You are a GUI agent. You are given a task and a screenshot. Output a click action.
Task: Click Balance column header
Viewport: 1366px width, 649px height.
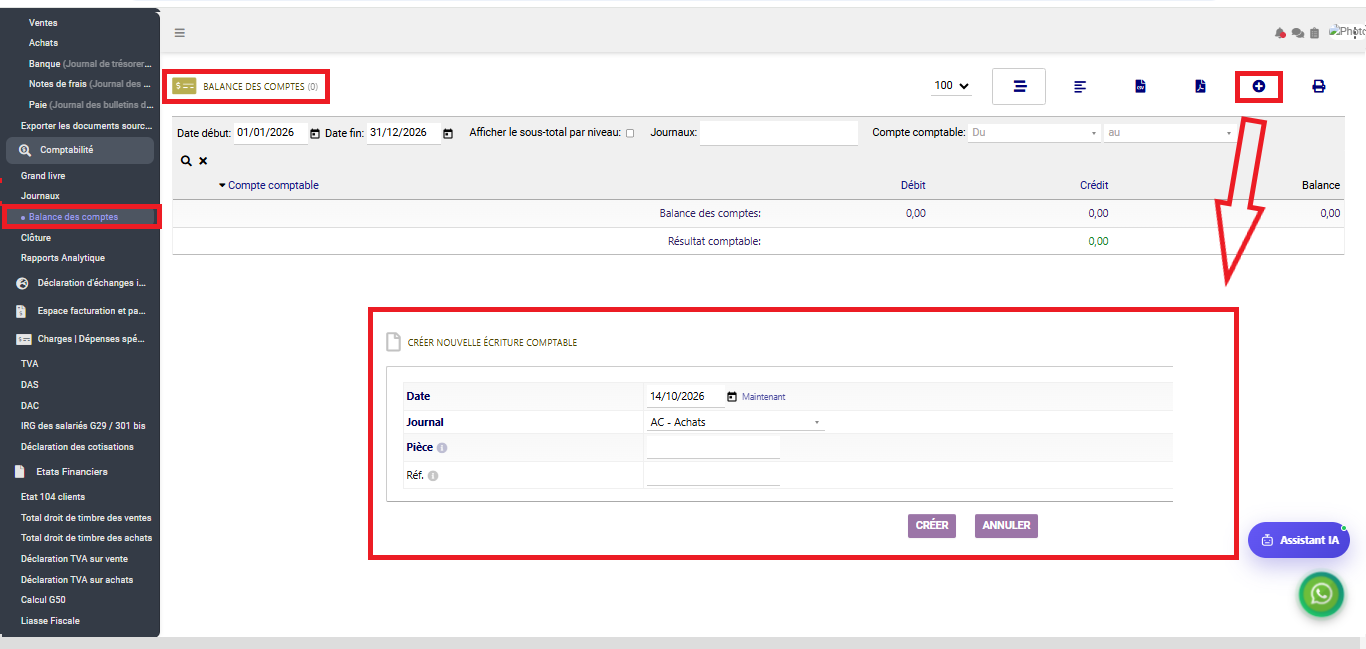pos(1321,185)
